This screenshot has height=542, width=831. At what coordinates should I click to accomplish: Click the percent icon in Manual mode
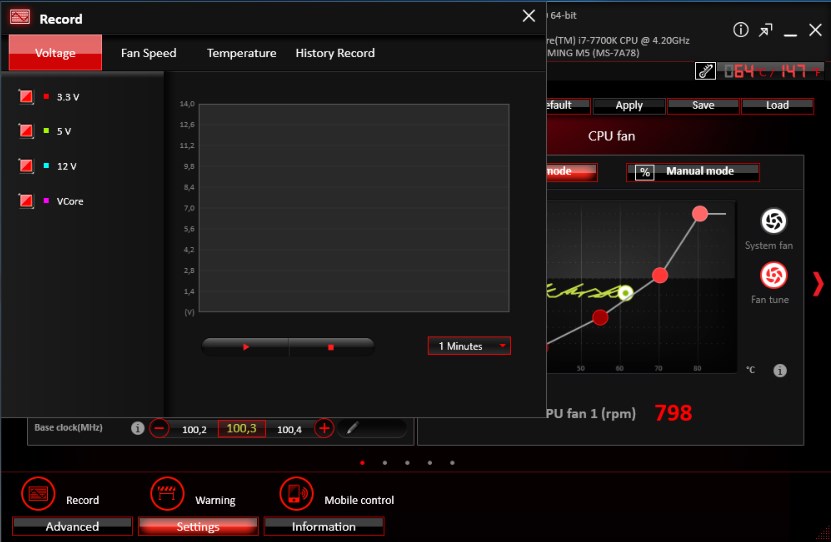644,172
